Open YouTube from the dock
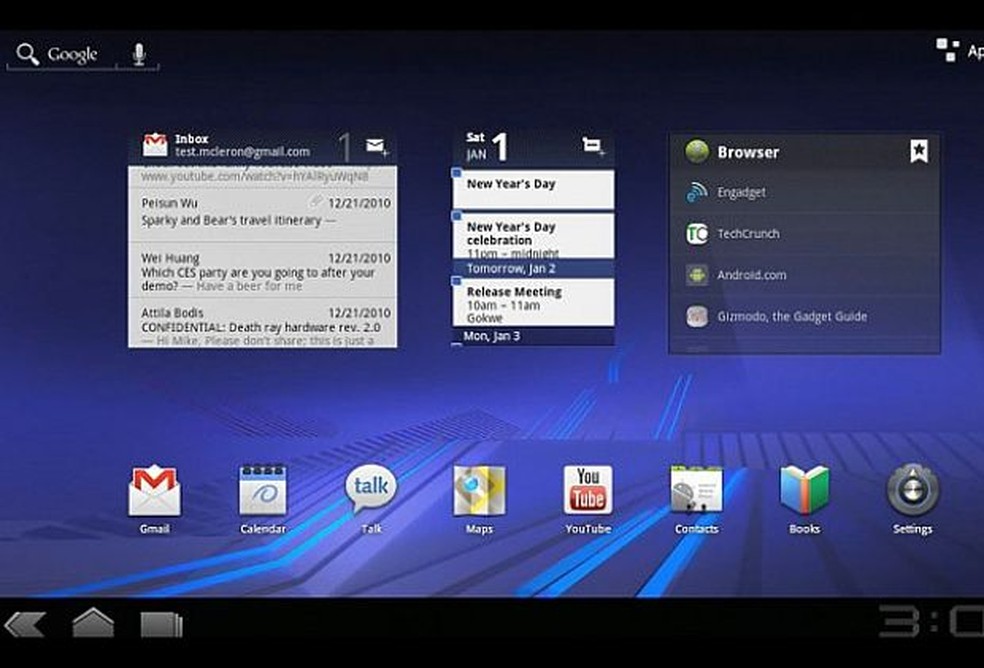Viewport: 984px width, 668px height. coord(587,490)
